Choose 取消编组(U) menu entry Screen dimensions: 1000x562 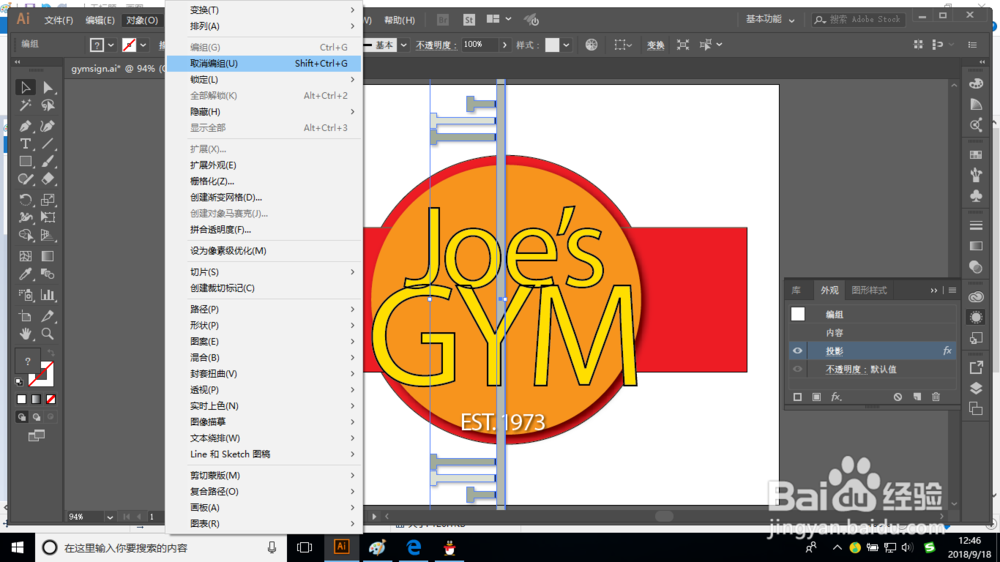point(264,63)
